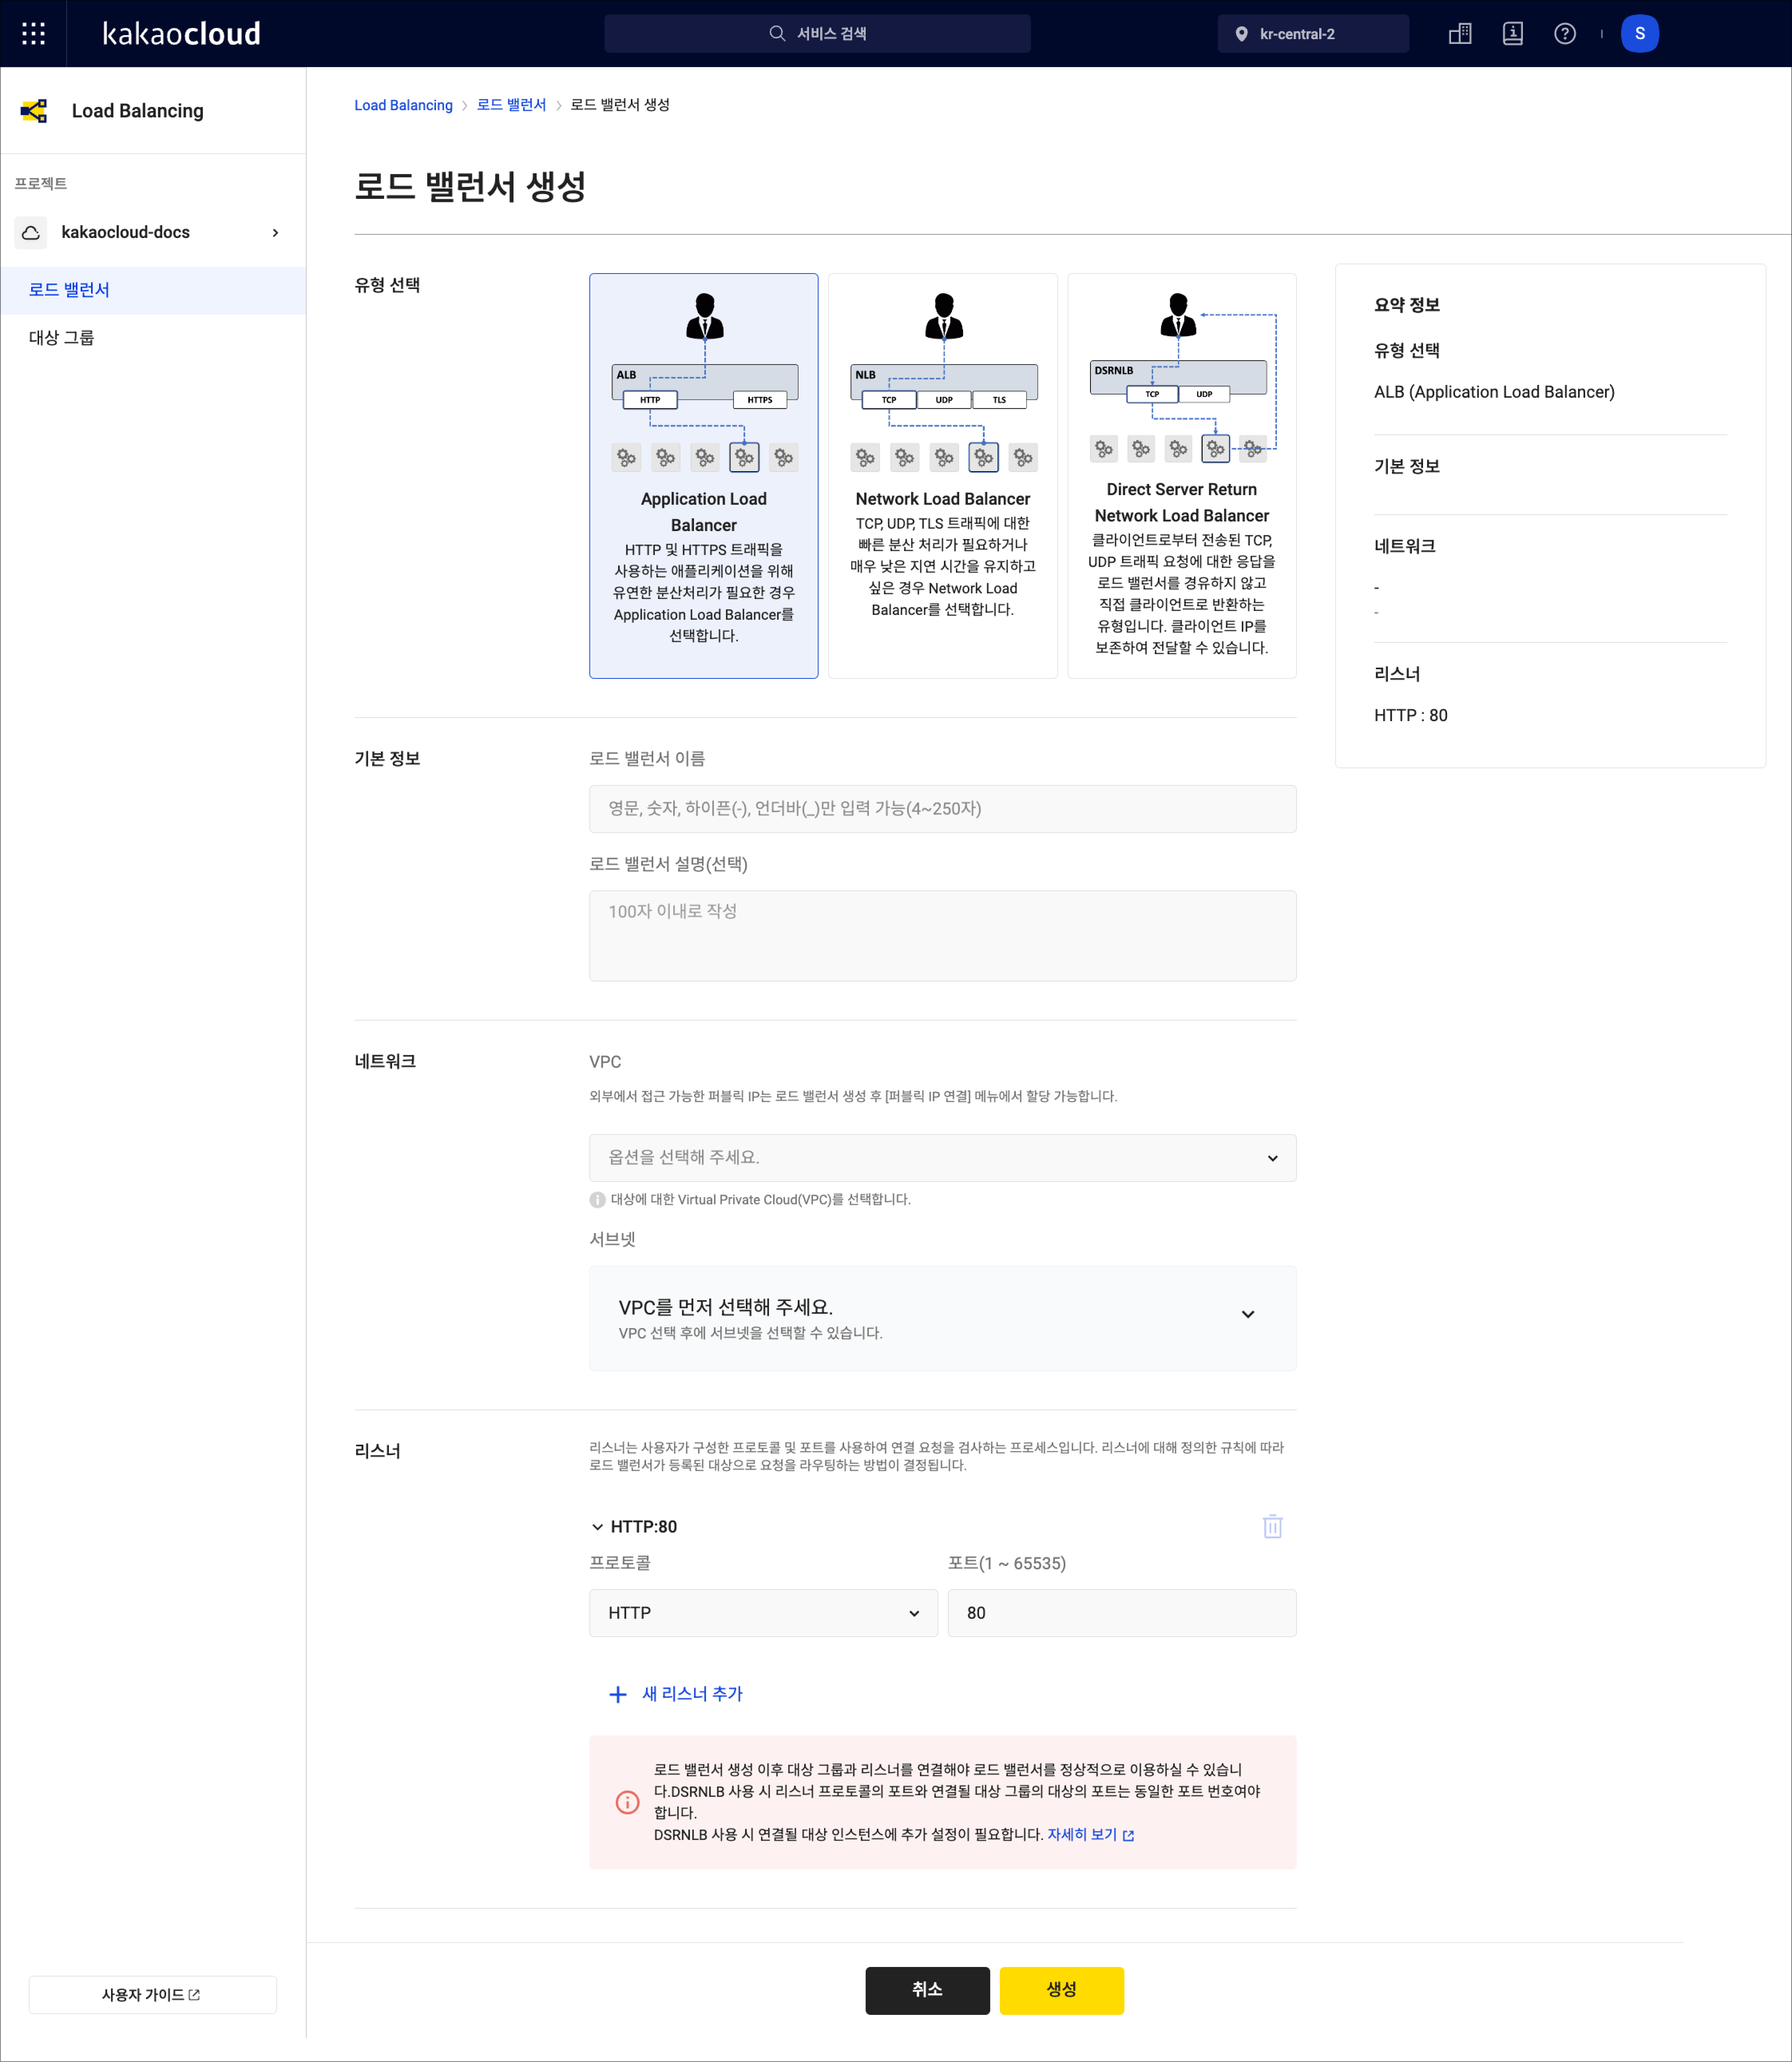Click the 취소 button
This screenshot has height=2062, width=1792.
(x=927, y=1990)
